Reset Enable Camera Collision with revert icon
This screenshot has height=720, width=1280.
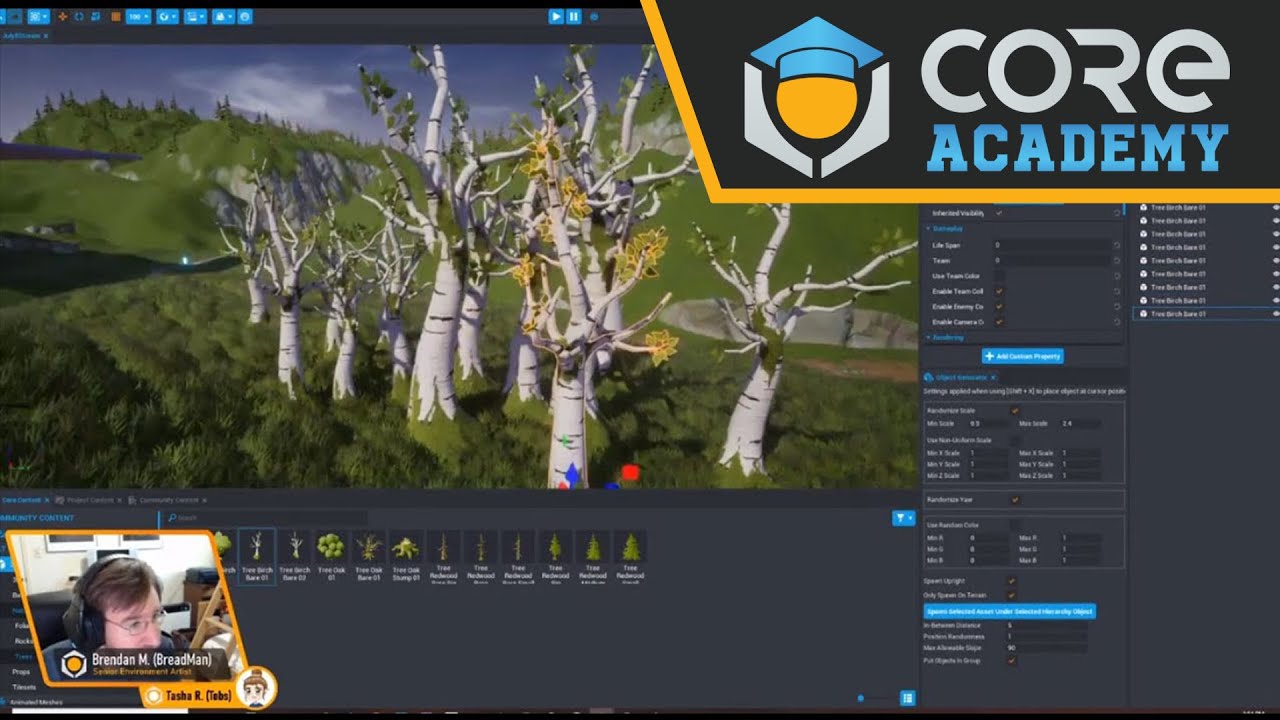click(x=1116, y=322)
